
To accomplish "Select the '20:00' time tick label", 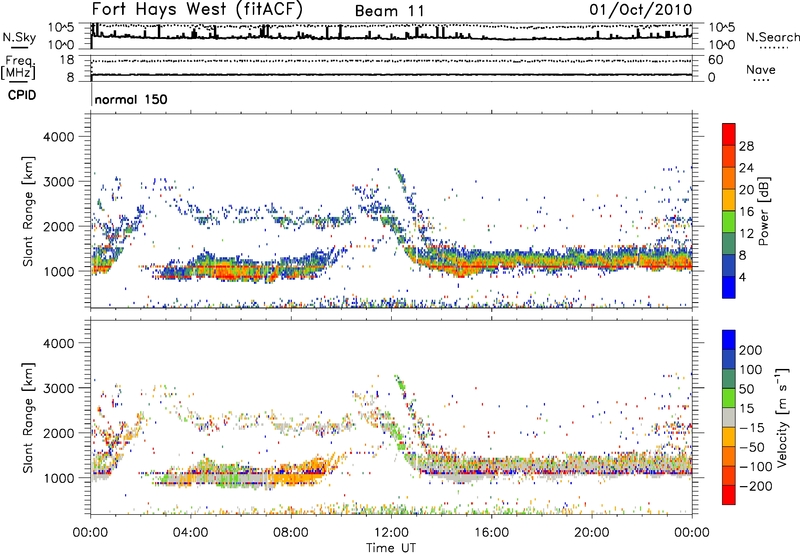I will 592,533.
